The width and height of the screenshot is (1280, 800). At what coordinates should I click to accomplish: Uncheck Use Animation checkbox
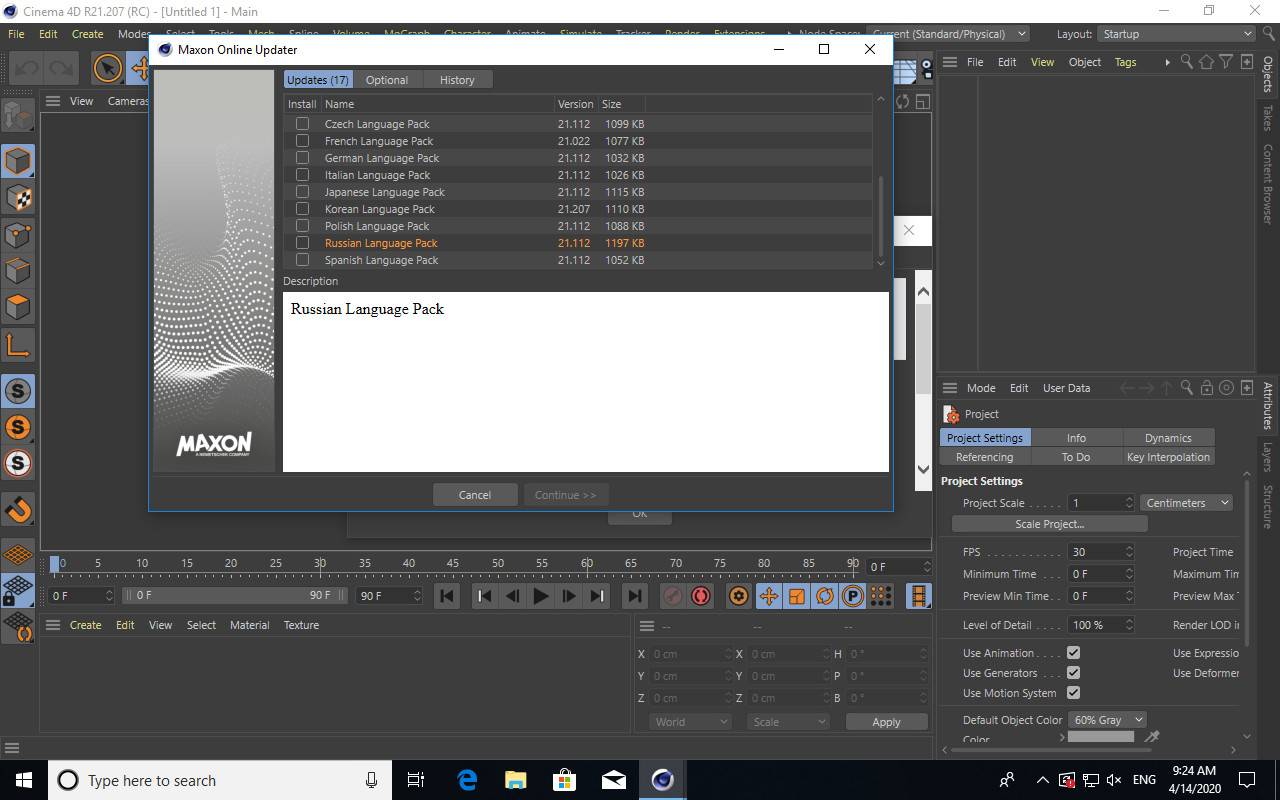(1073, 653)
